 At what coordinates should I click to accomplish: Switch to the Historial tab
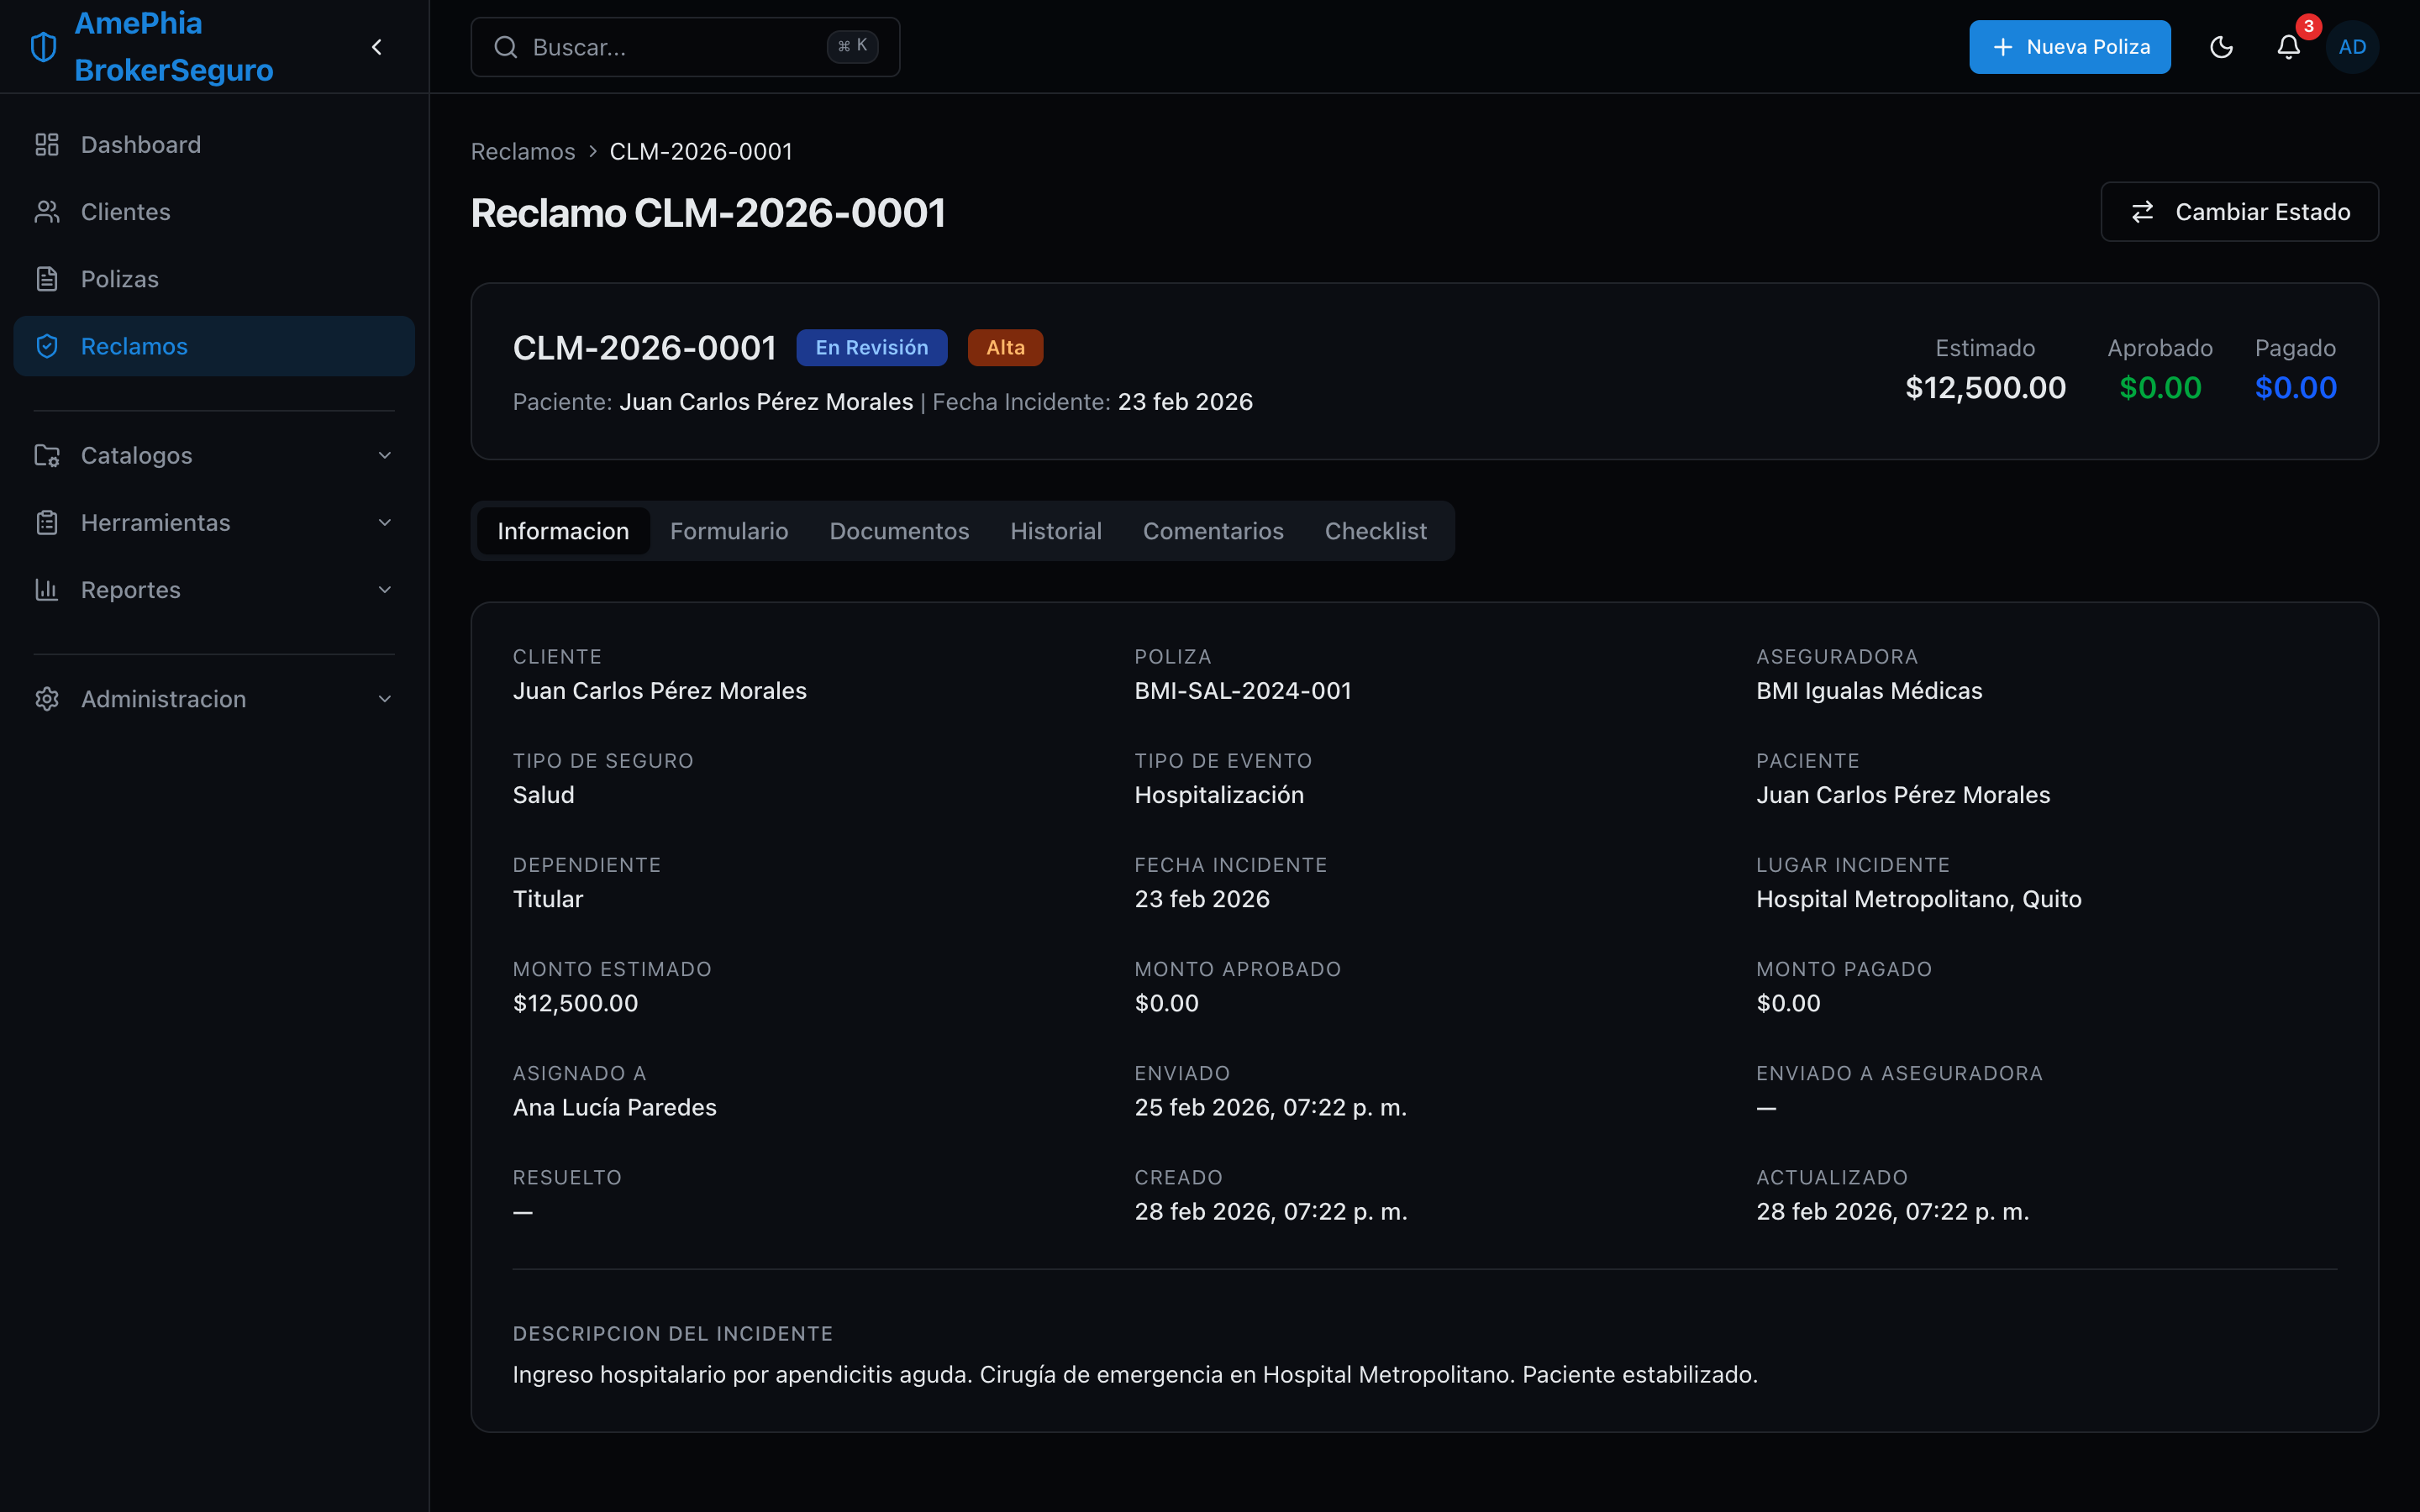pos(1056,531)
